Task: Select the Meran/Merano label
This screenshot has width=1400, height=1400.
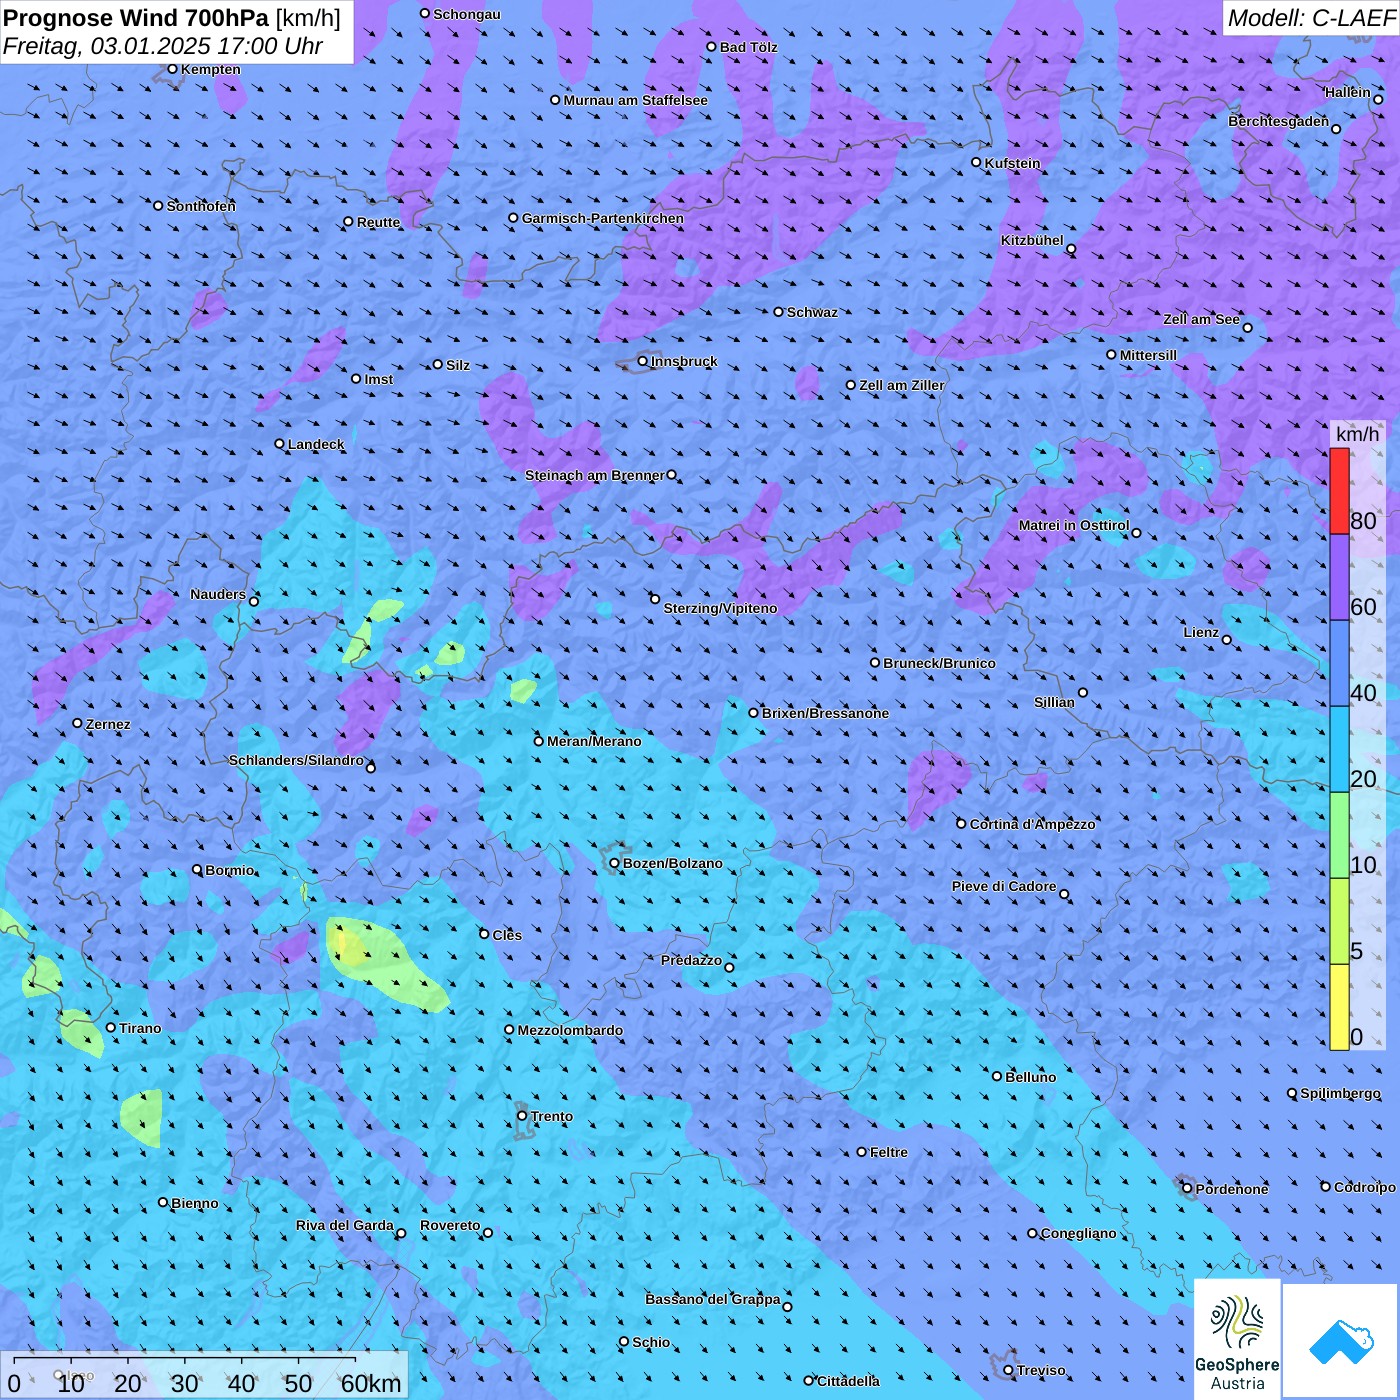Action: [x=594, y=741]
